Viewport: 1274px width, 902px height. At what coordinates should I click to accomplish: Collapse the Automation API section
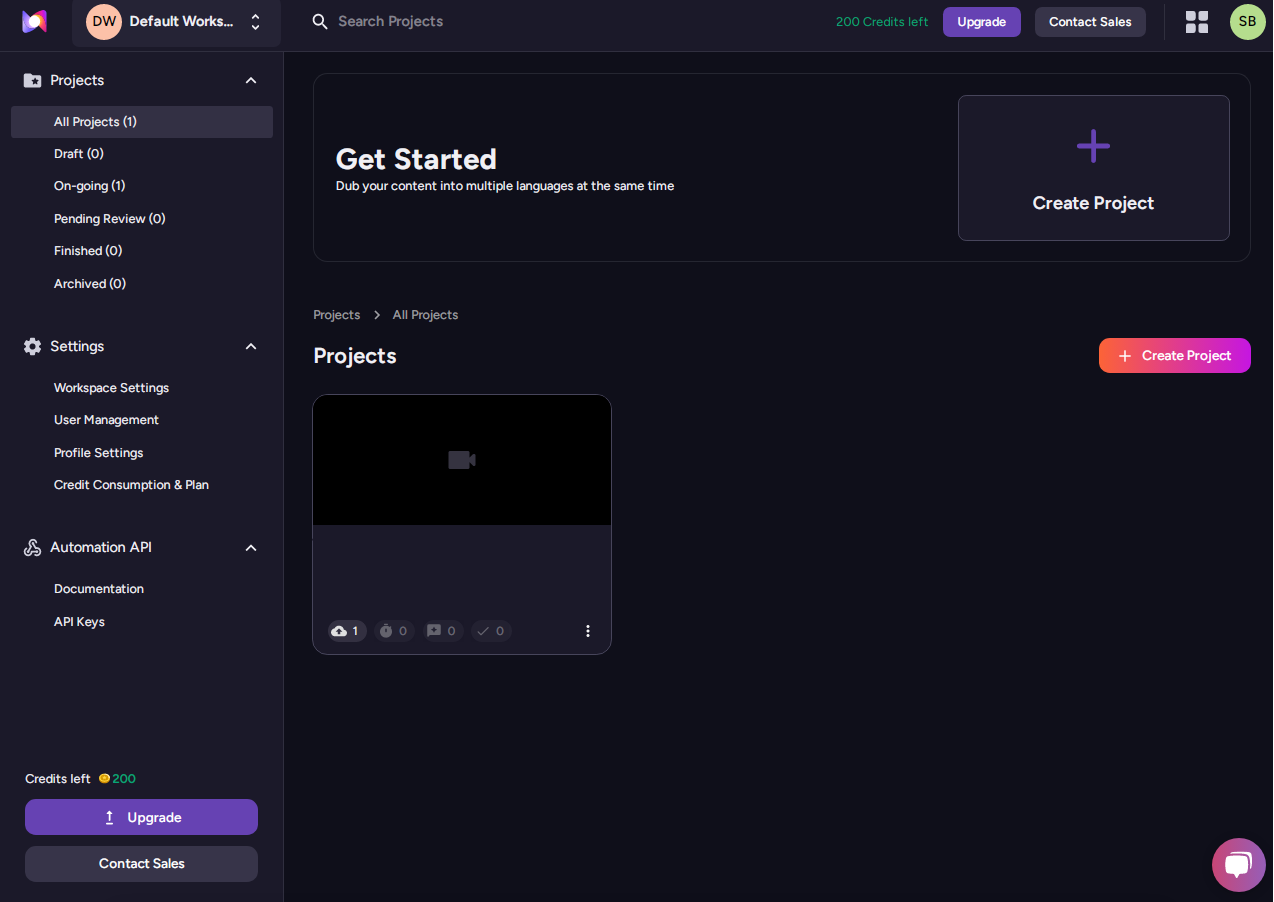tap(251, 548)
